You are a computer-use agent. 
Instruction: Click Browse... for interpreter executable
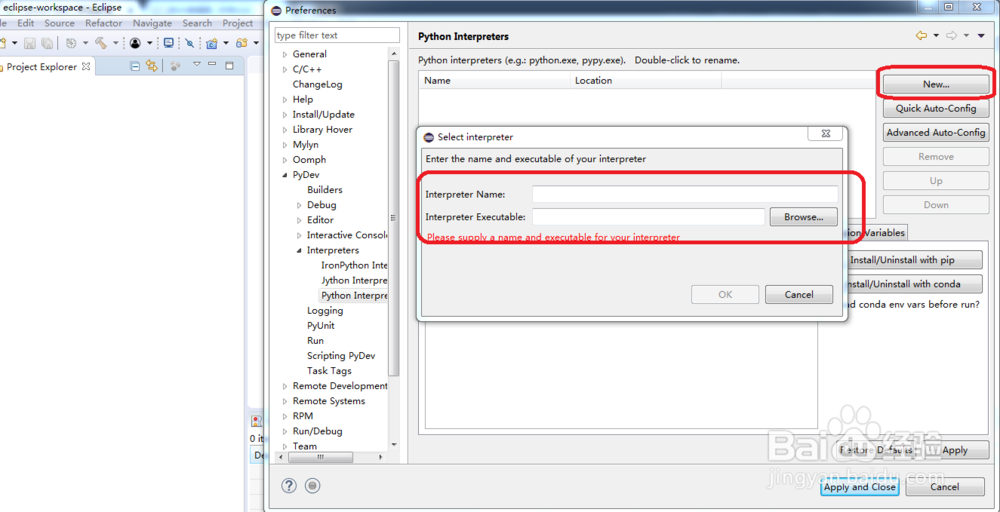click(803, 217)
